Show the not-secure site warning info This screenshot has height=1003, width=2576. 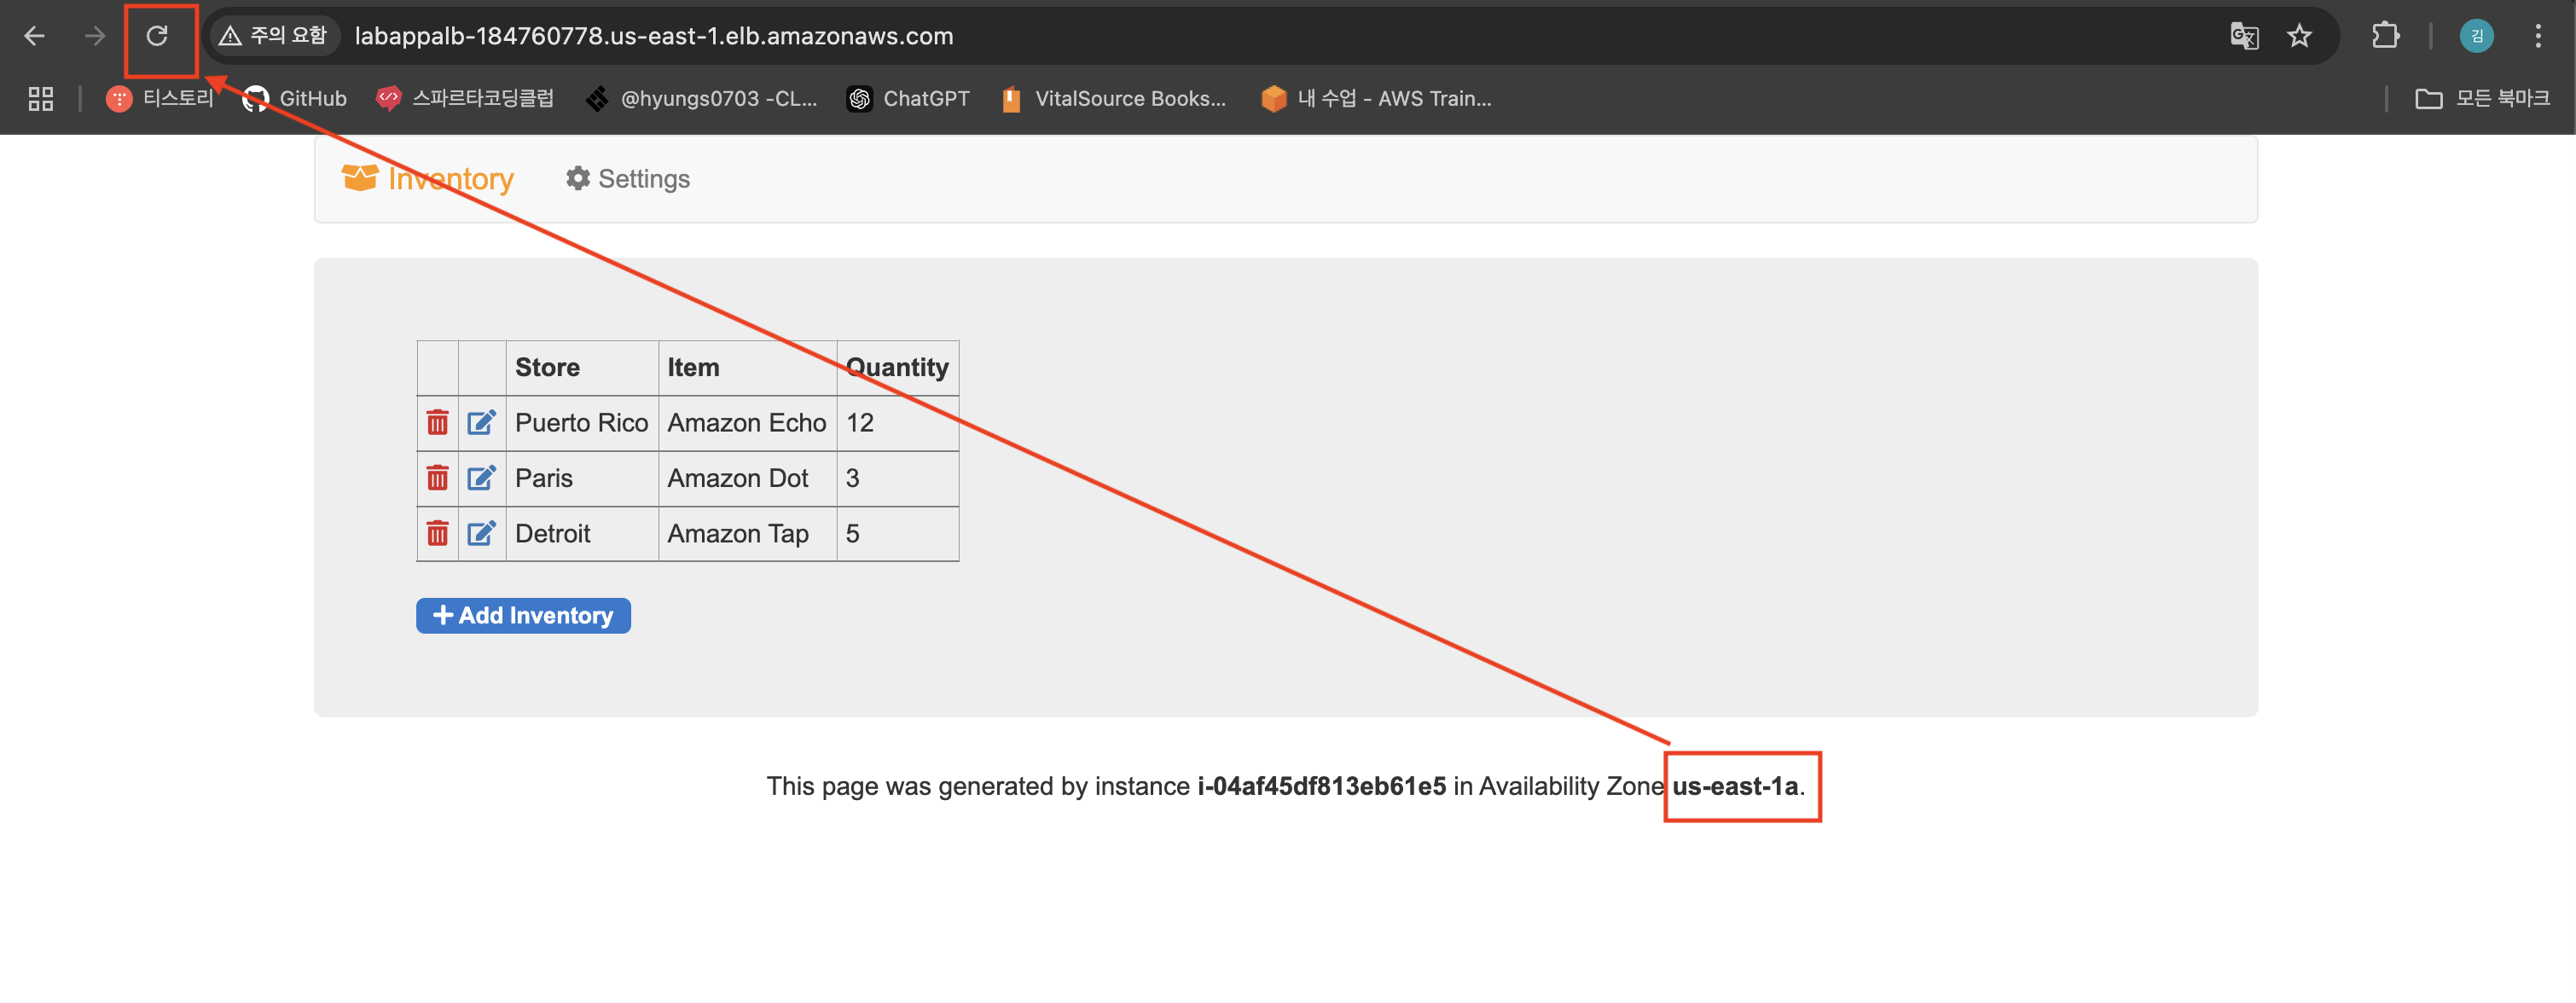(274, 37)
